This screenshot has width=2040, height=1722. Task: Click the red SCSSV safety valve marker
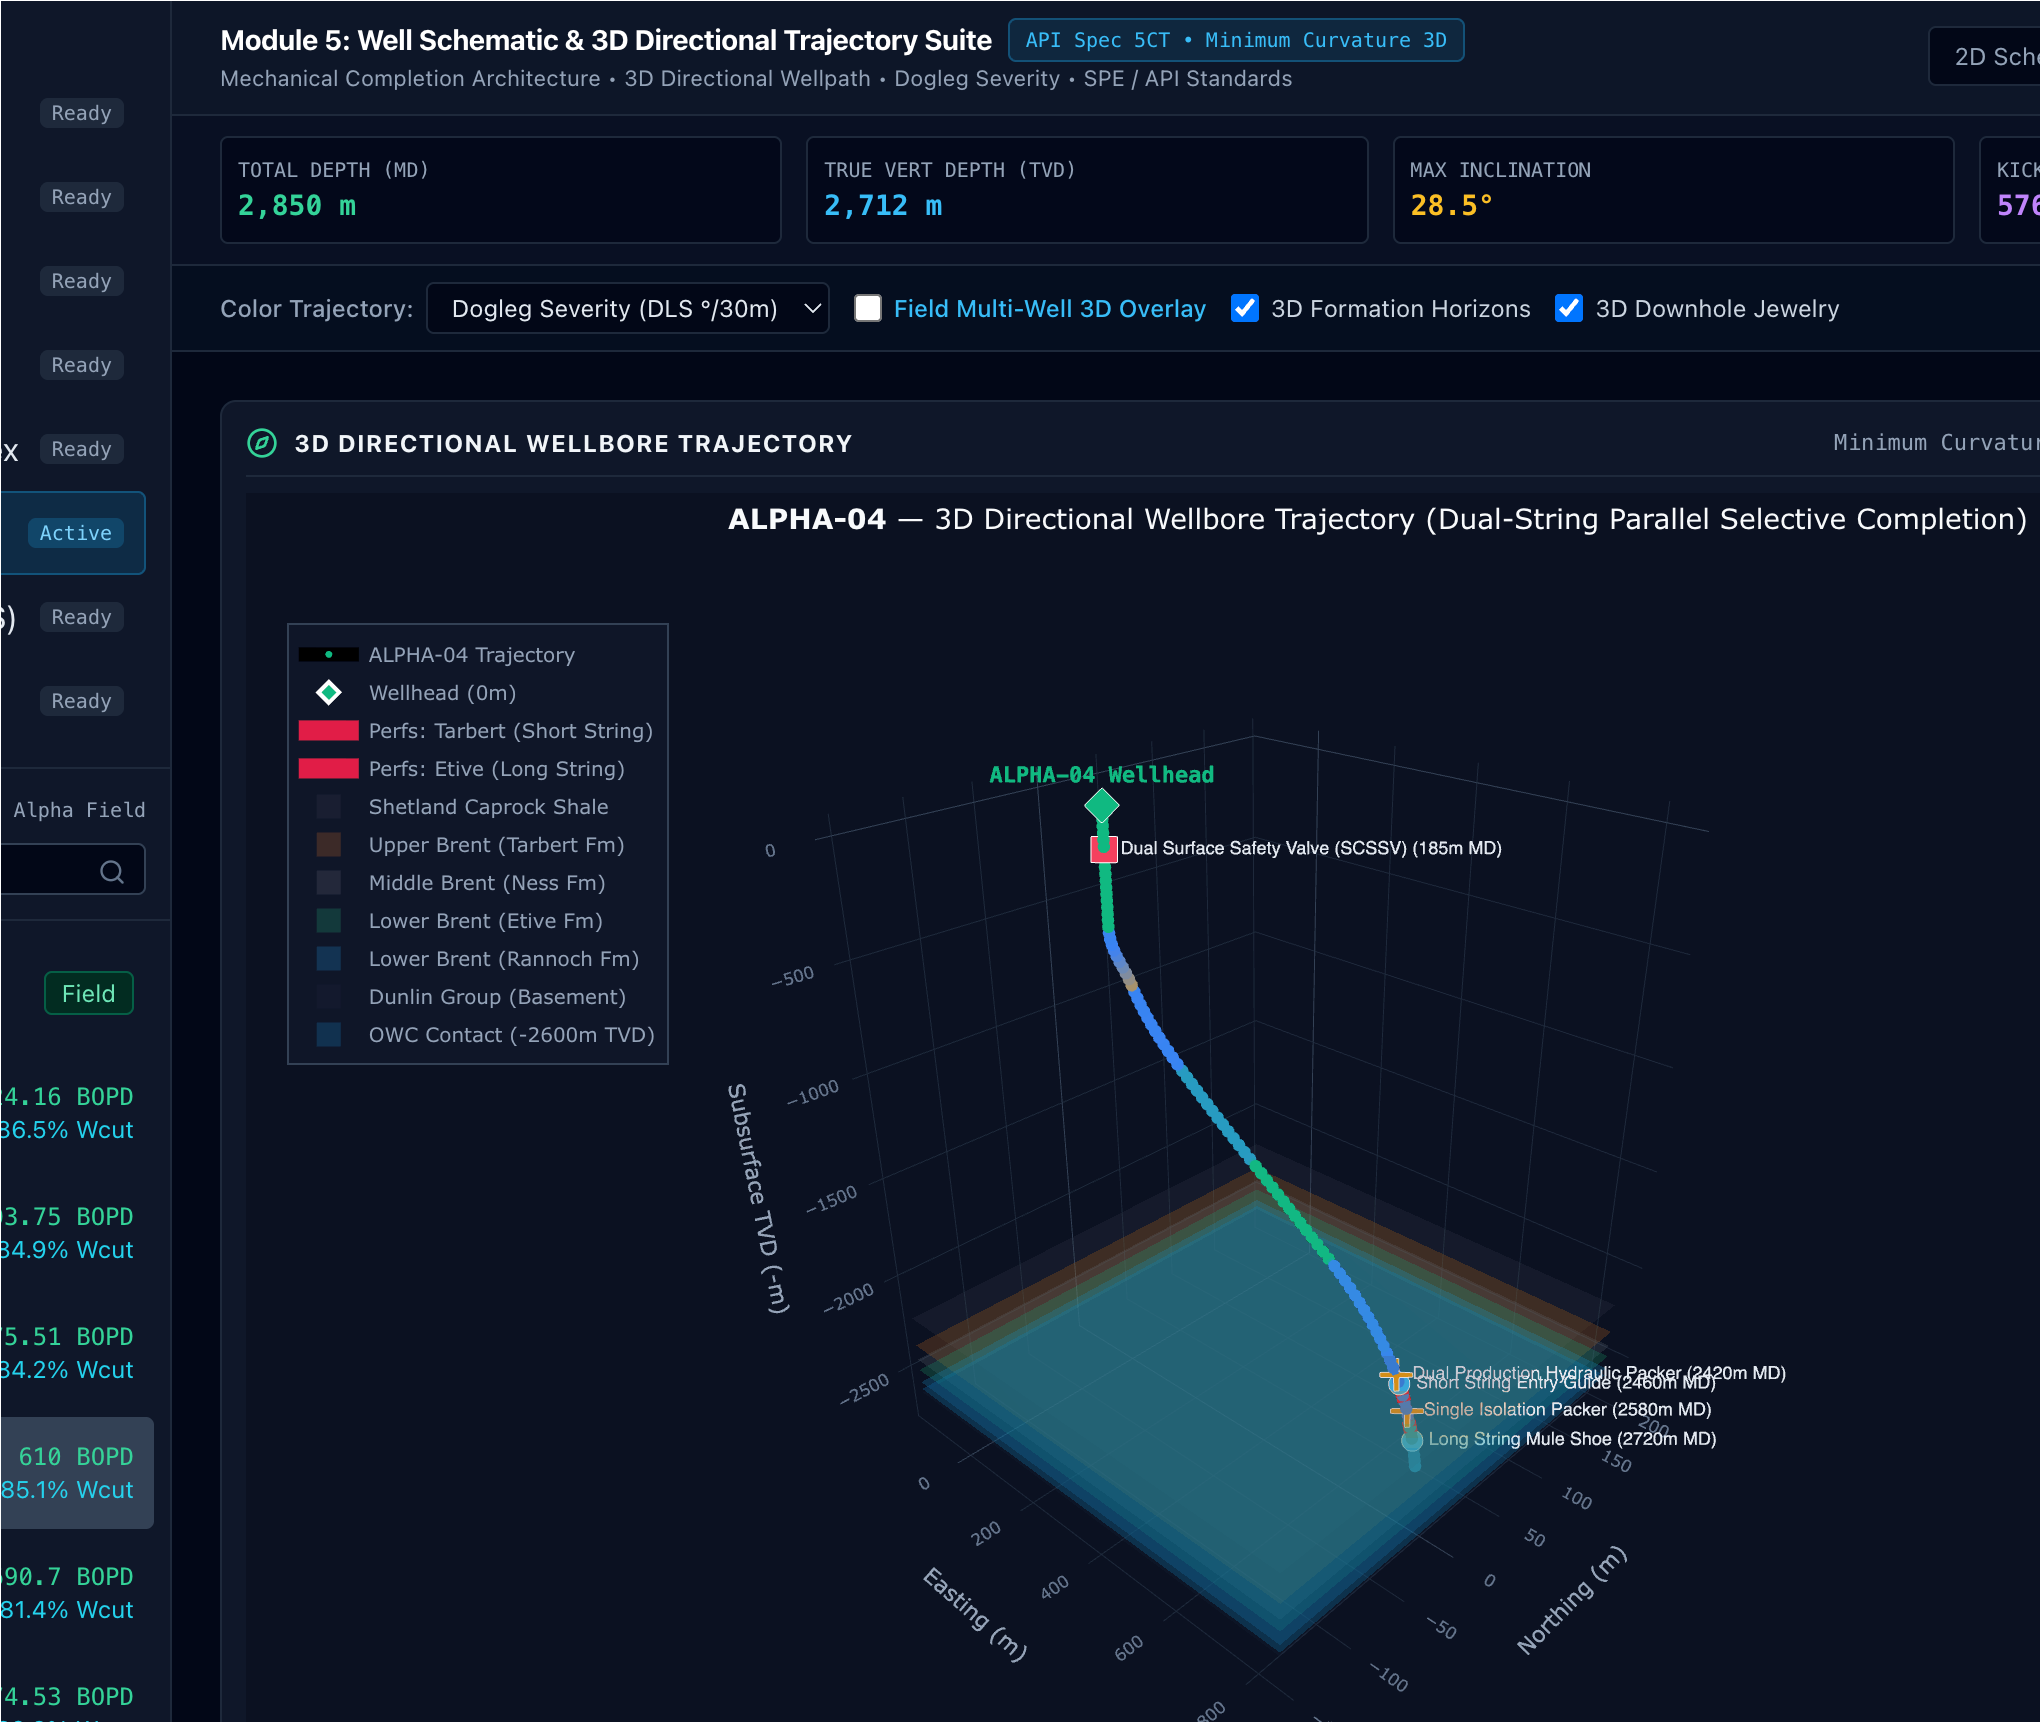[x=1103, y=849]
